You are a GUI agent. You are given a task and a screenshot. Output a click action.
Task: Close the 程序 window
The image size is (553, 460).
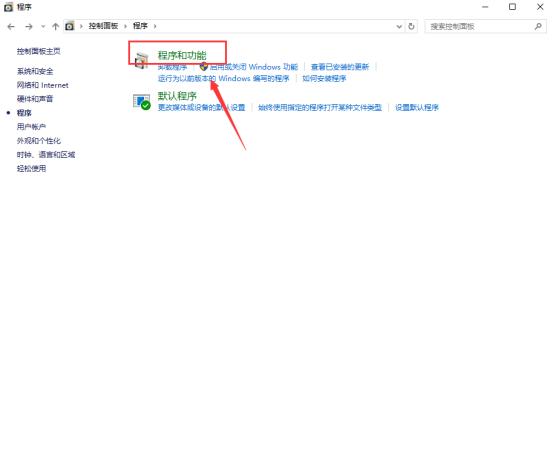pos(540,7)
